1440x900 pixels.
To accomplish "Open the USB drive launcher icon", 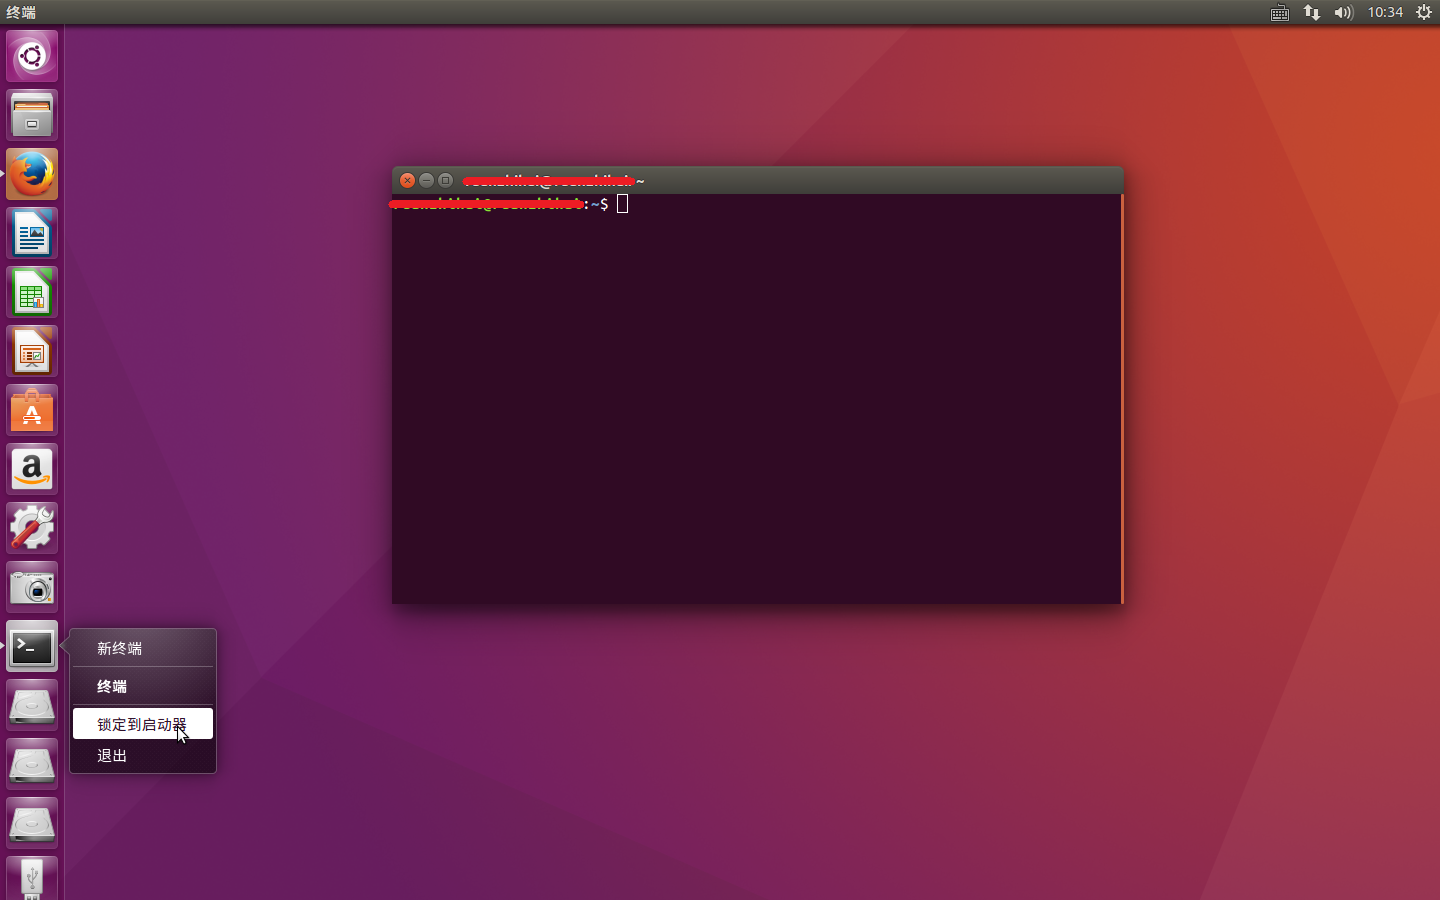I will pos(31,877).
